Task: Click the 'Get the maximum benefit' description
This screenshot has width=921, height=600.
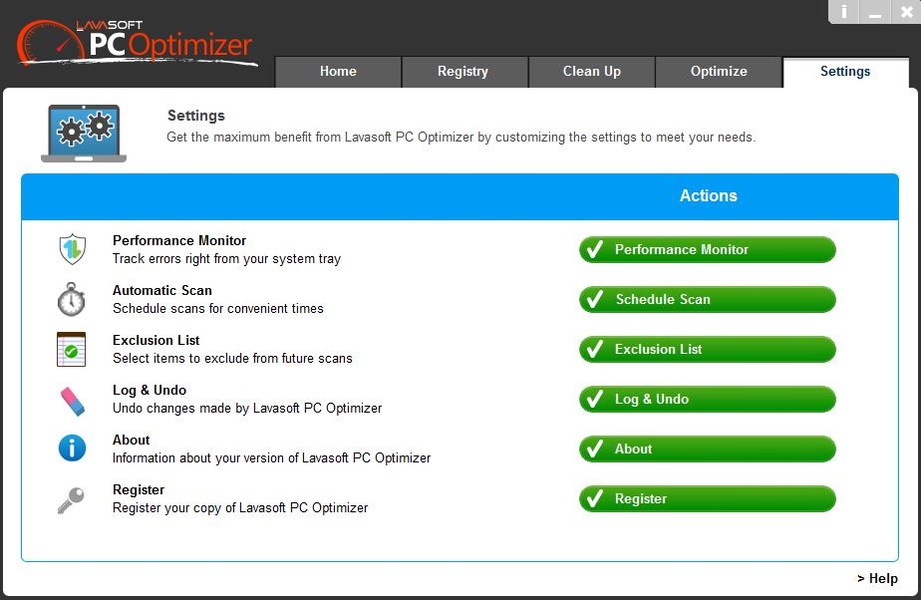Action: tap(461, 137)
